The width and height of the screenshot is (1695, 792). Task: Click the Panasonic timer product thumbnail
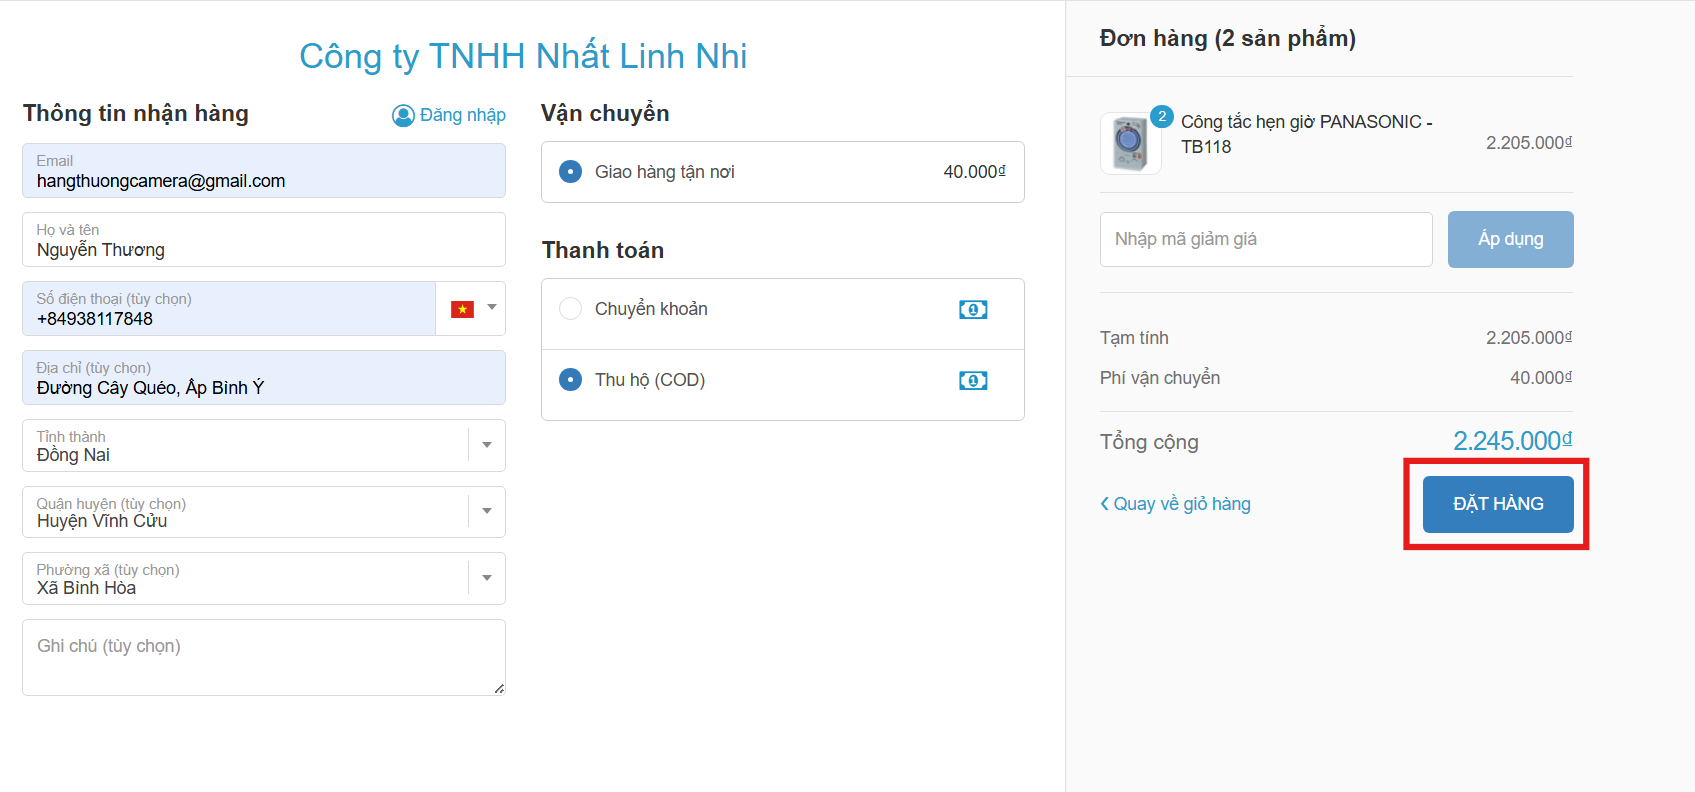point(1130,144)
